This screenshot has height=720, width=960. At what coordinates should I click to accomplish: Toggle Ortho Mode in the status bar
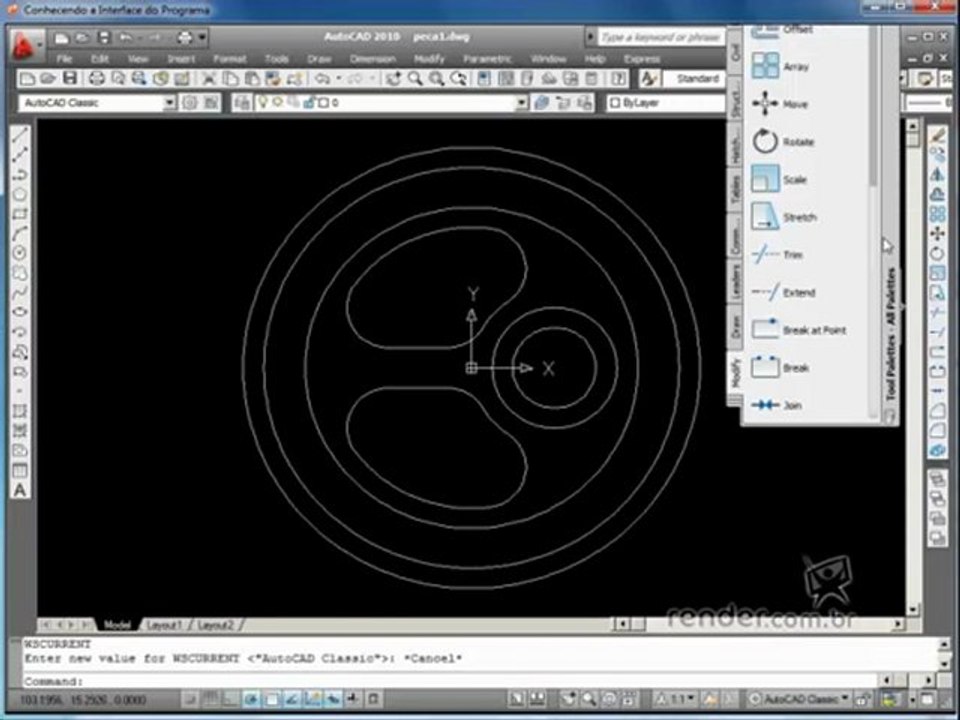pyautogui.click(x=231, y=699)
